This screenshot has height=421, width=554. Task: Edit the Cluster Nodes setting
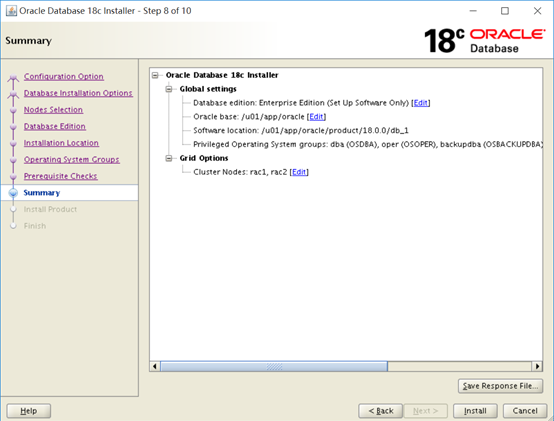coord(299,172)
